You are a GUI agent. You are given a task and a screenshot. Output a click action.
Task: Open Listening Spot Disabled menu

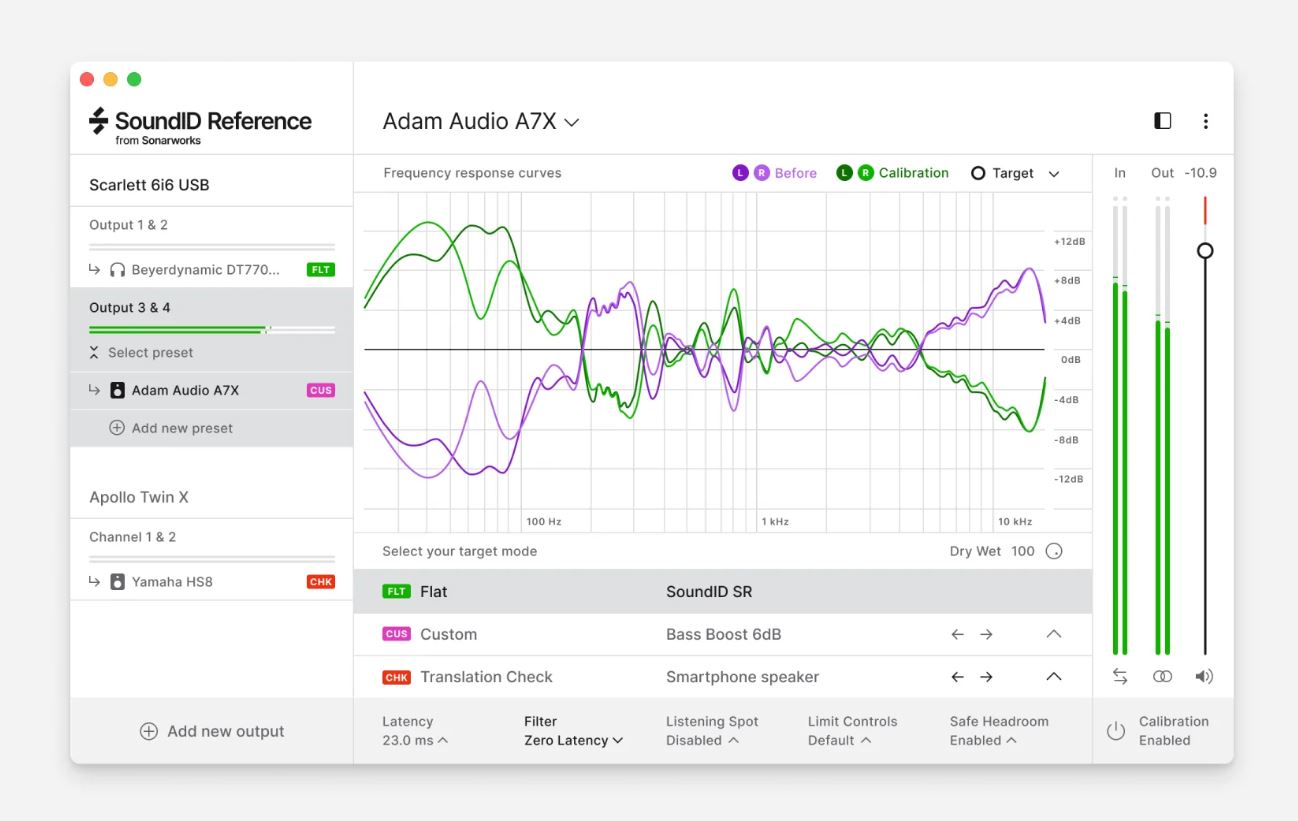pos(712,731)
